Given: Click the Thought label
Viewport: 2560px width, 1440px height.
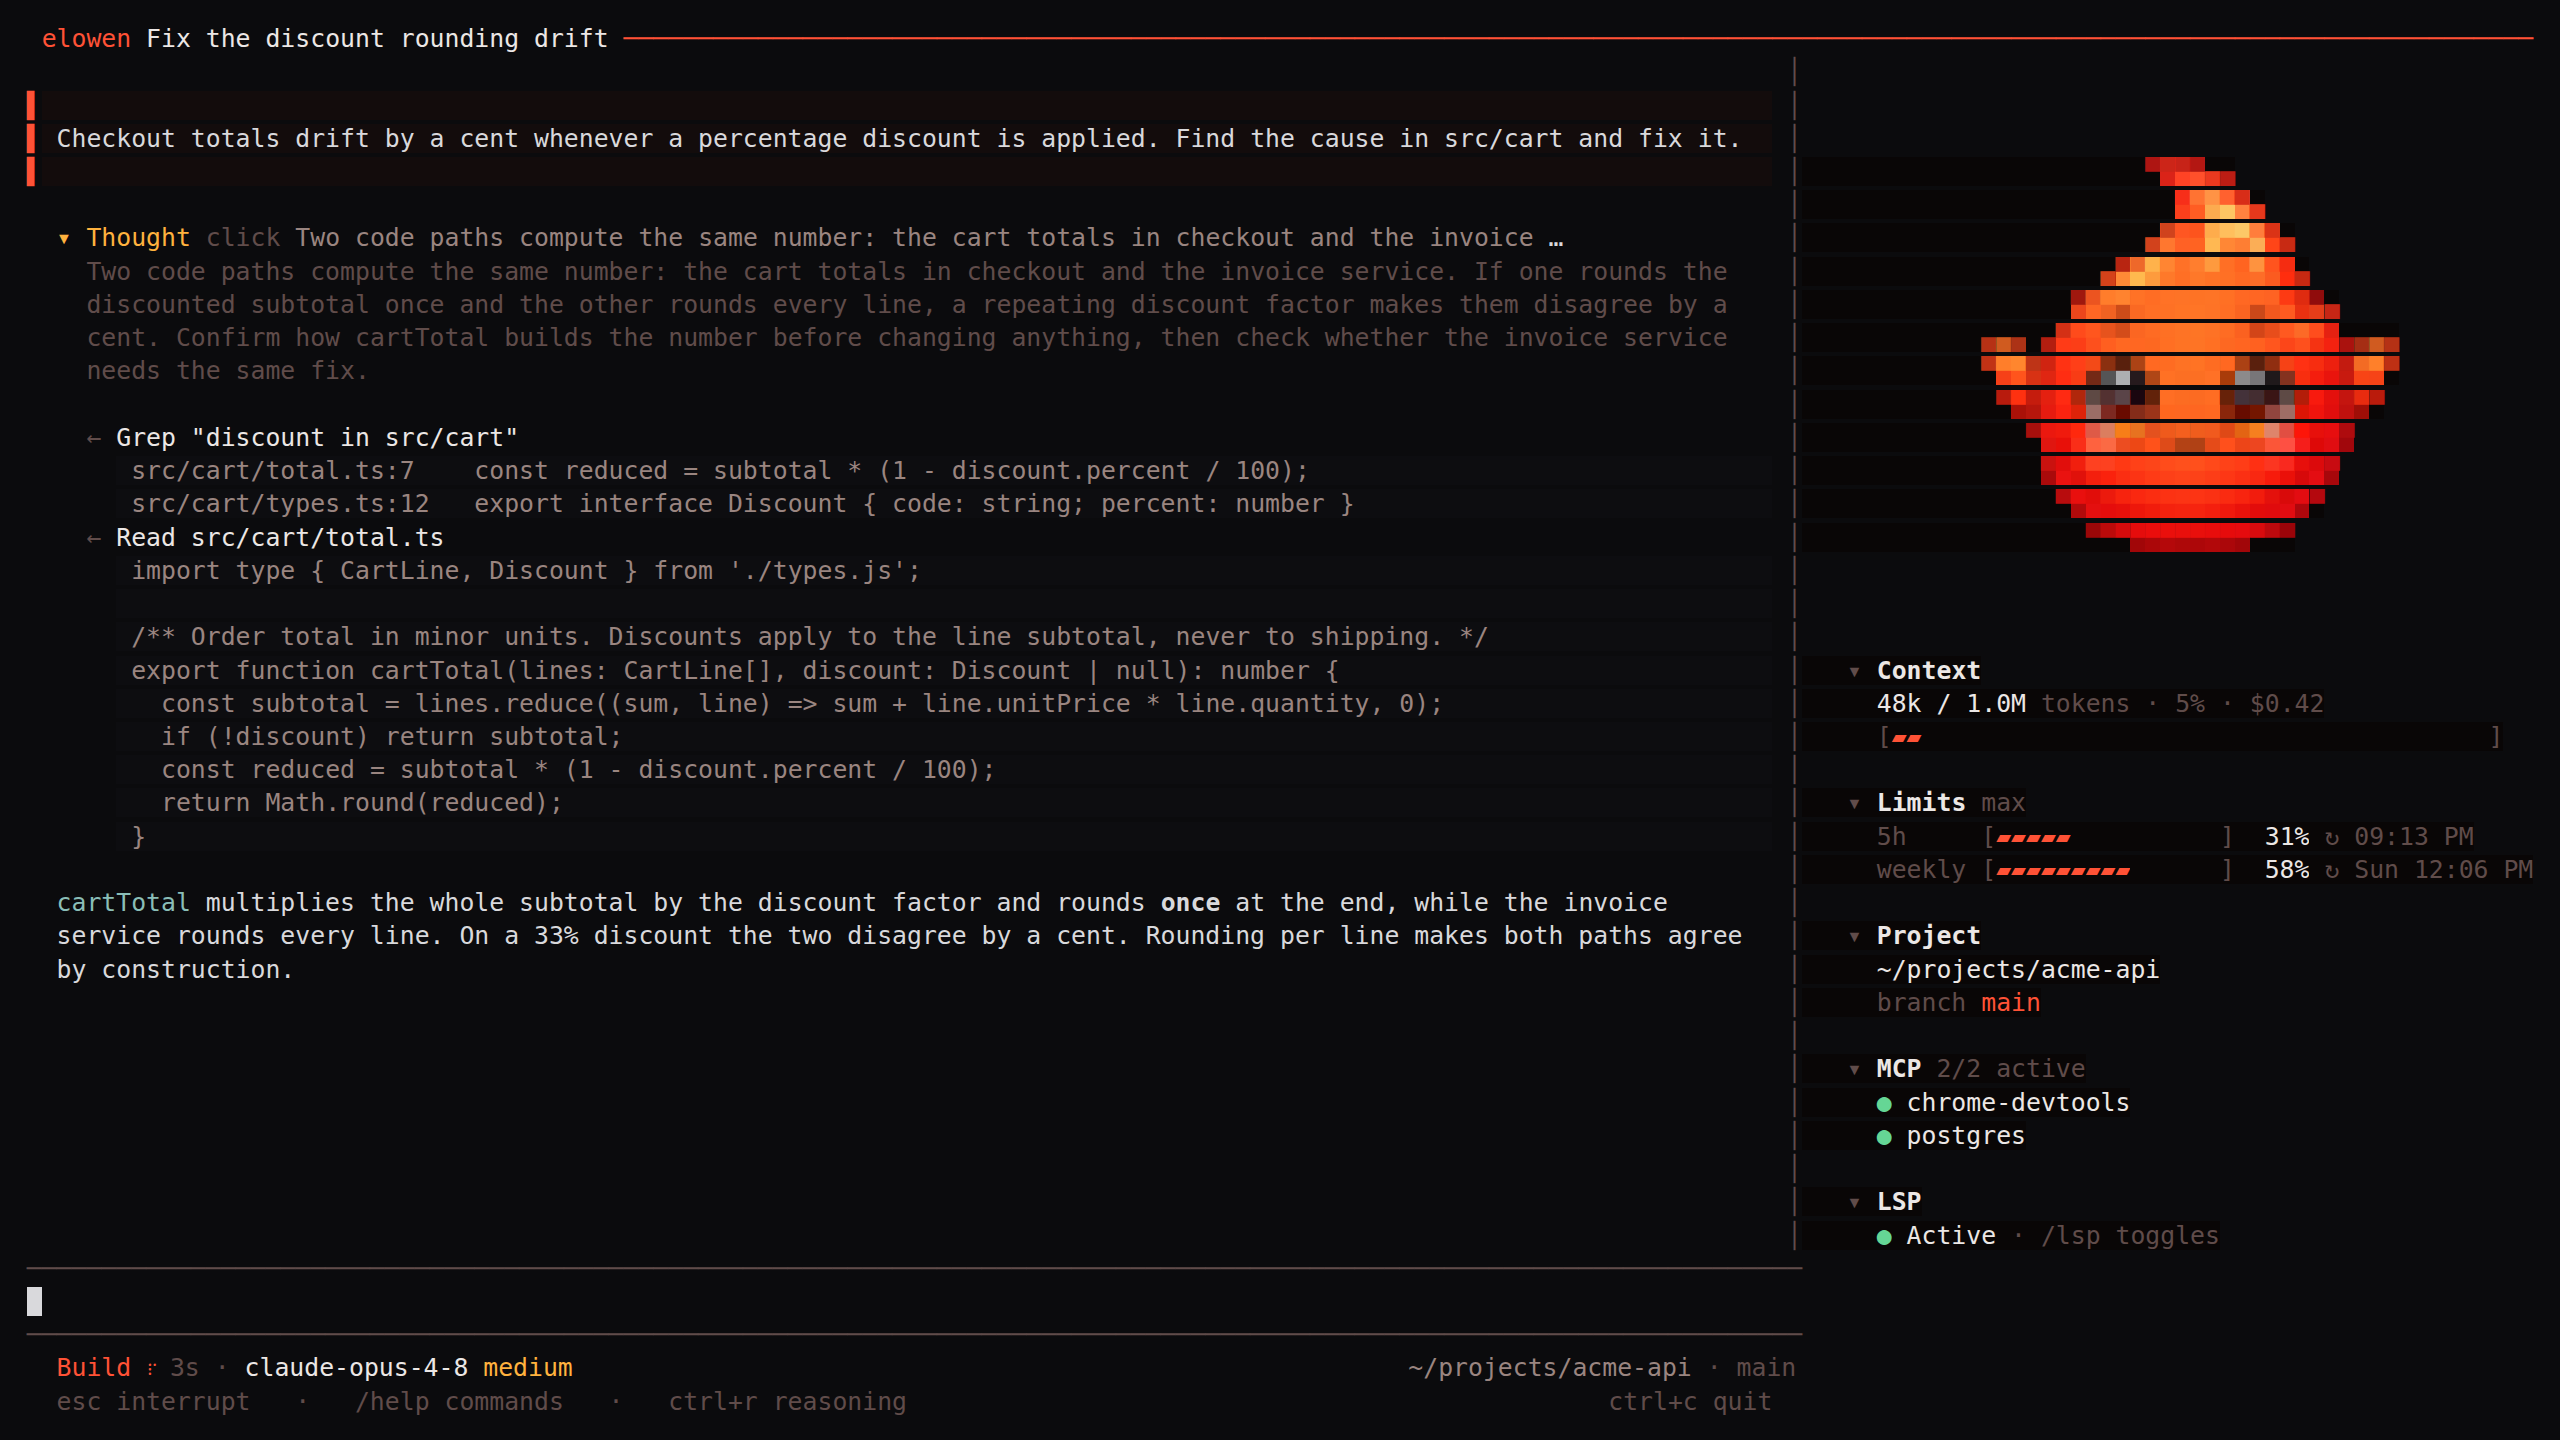Looking at the screenshot, I should 138,238.
